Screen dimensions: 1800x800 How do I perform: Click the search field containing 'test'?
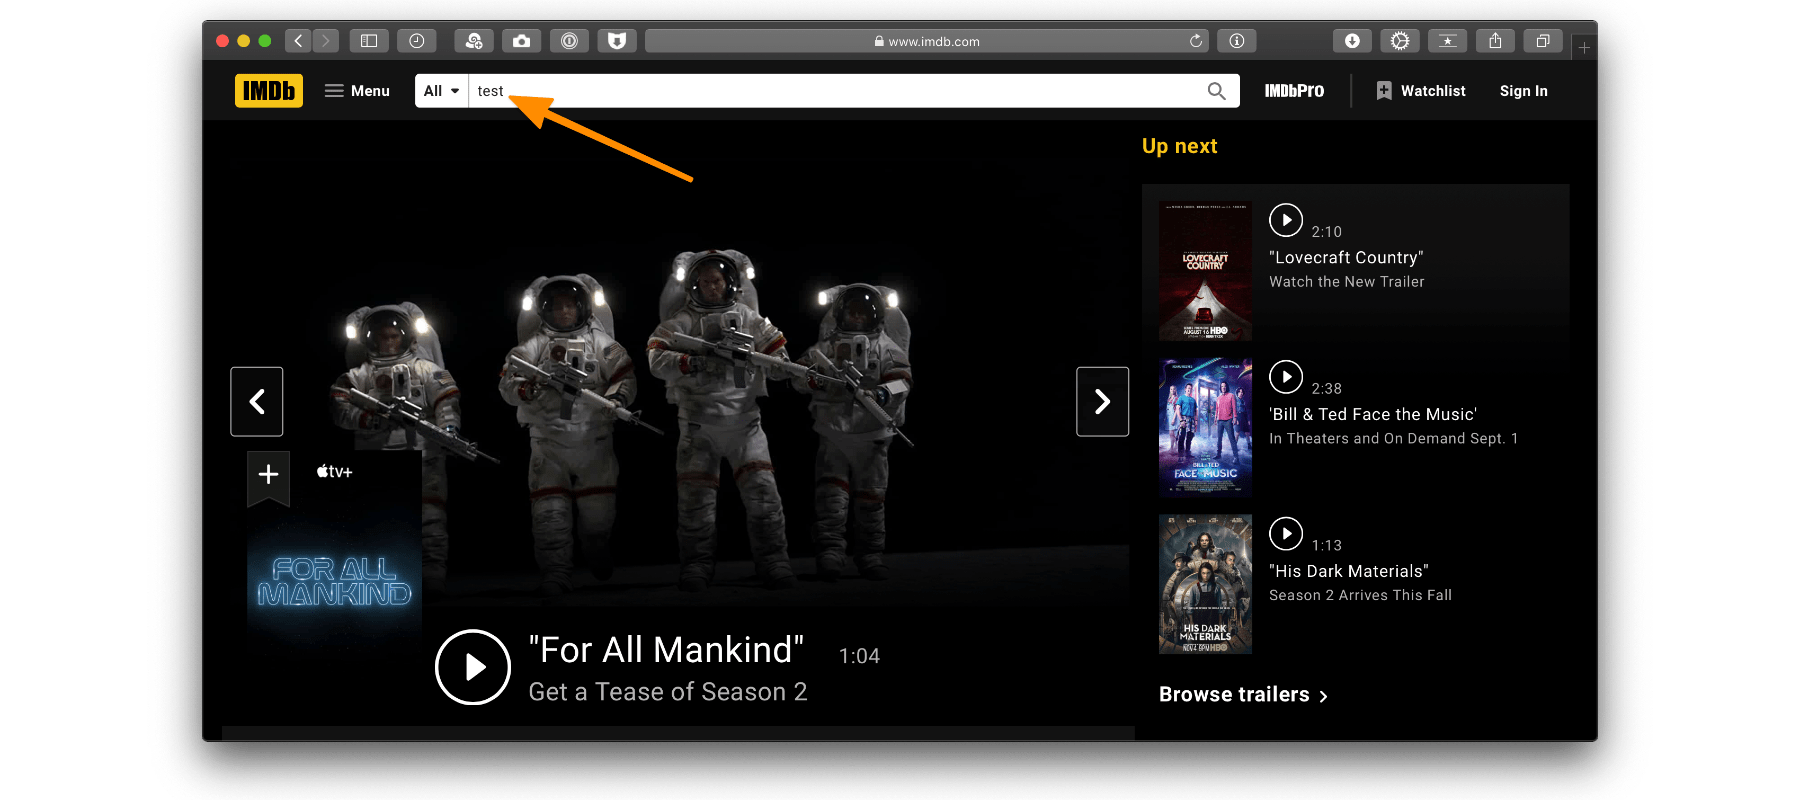tap(836, 91)
